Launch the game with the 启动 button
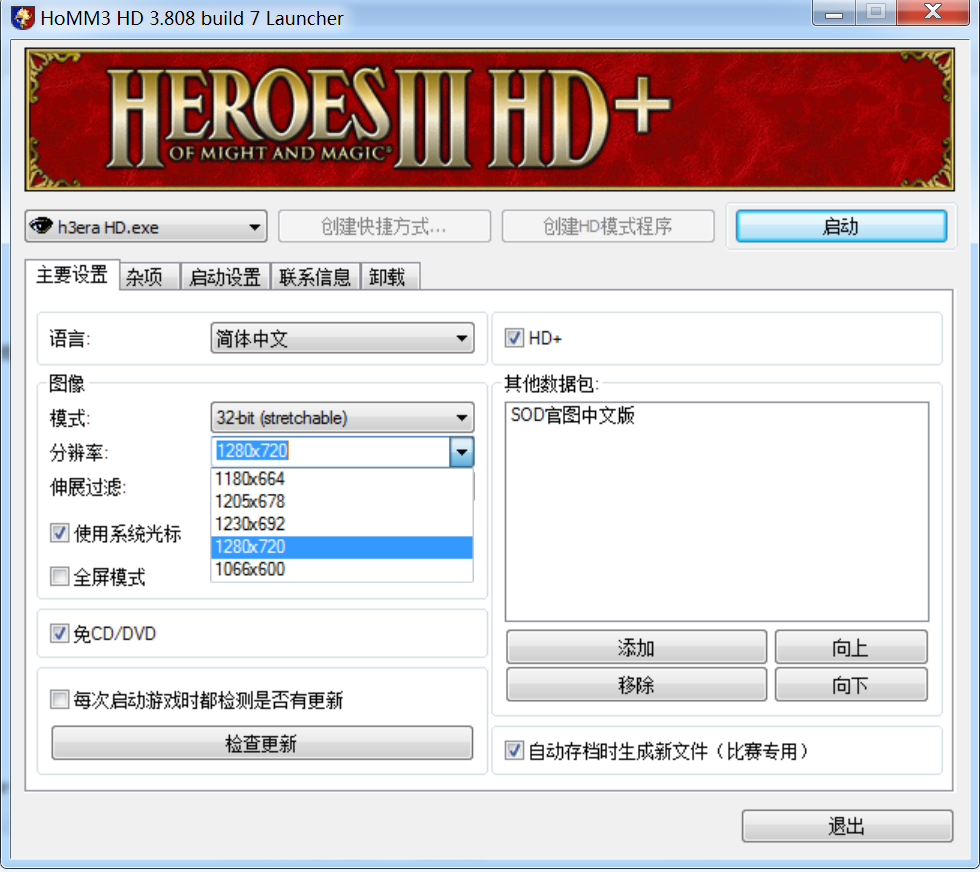The width and height of the screenshot is (980, 872). pyautogui.click(x=841, y=226)
